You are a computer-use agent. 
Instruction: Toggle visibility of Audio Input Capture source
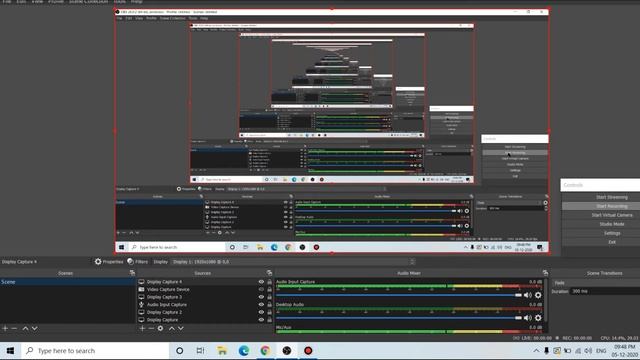tap(261, 304)
